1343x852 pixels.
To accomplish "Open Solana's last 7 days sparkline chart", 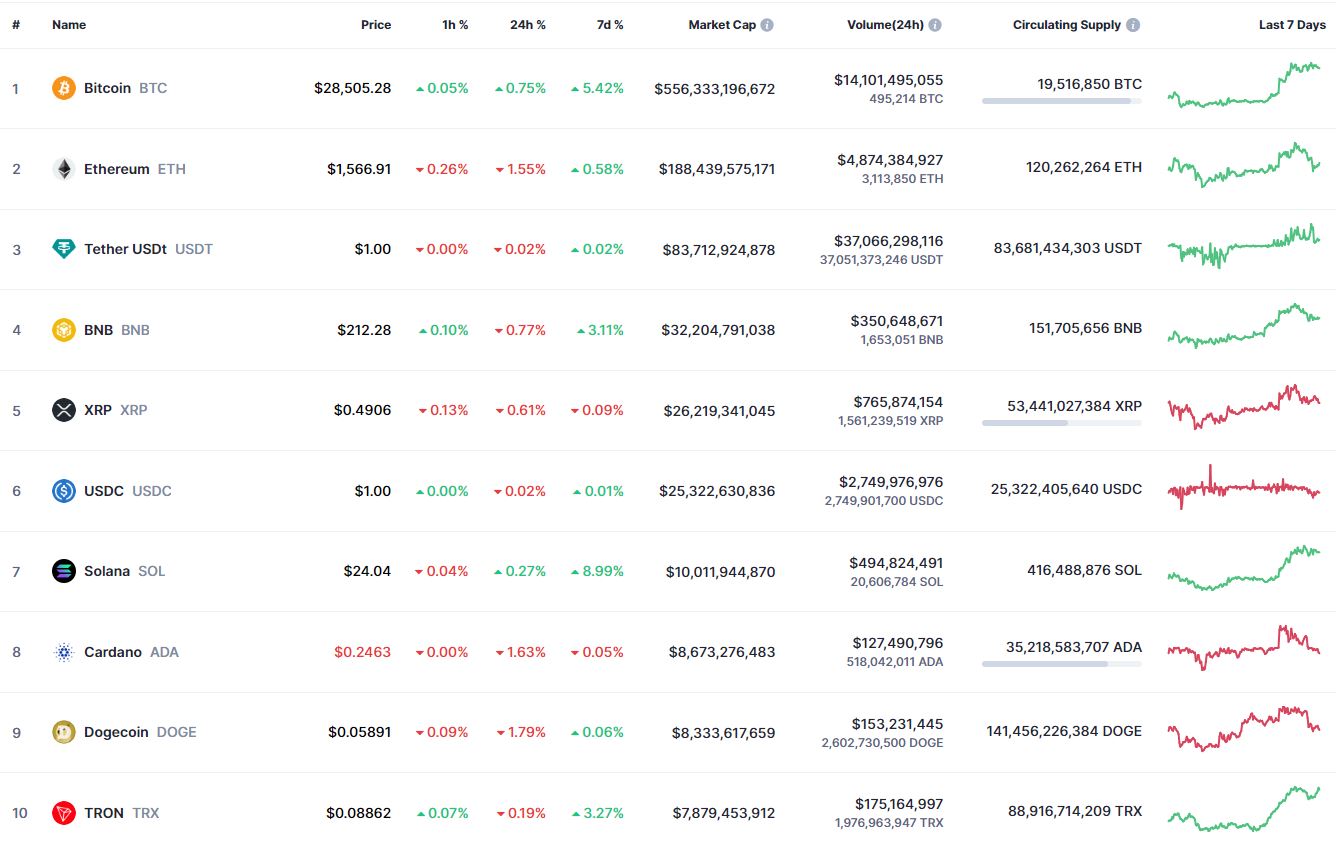I will (x=1244, y=569).
